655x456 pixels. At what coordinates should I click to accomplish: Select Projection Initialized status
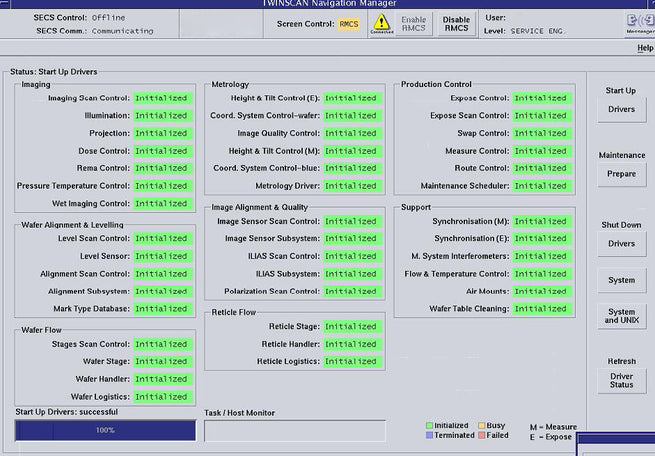tap(162, 133)
